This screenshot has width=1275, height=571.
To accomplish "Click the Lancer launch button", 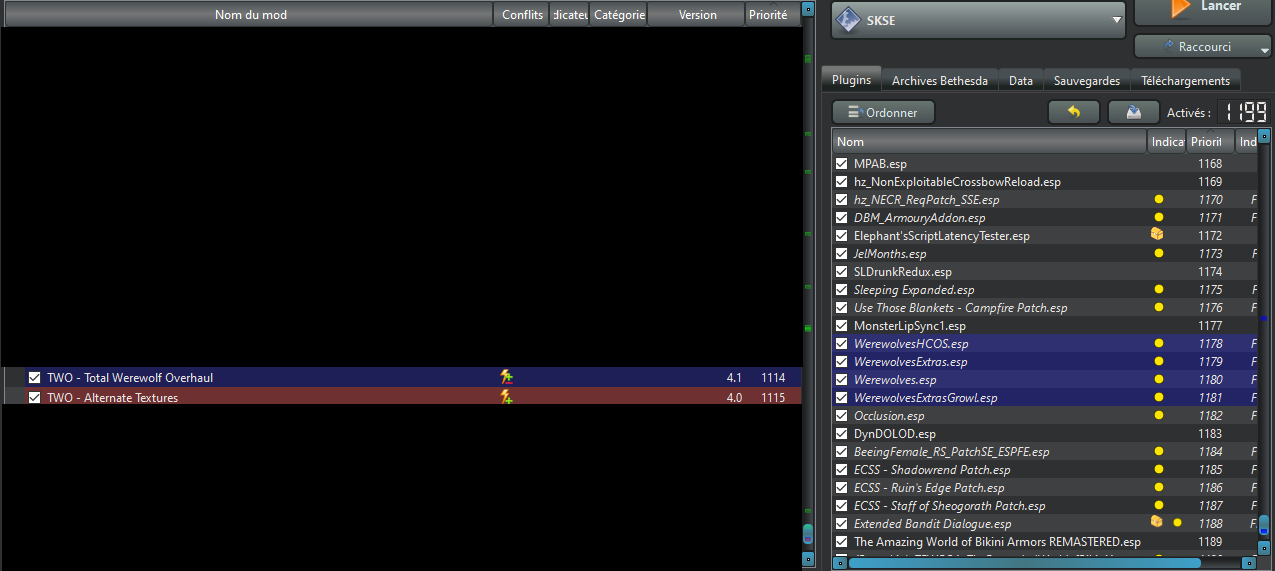I will (x=1203, y=11).
